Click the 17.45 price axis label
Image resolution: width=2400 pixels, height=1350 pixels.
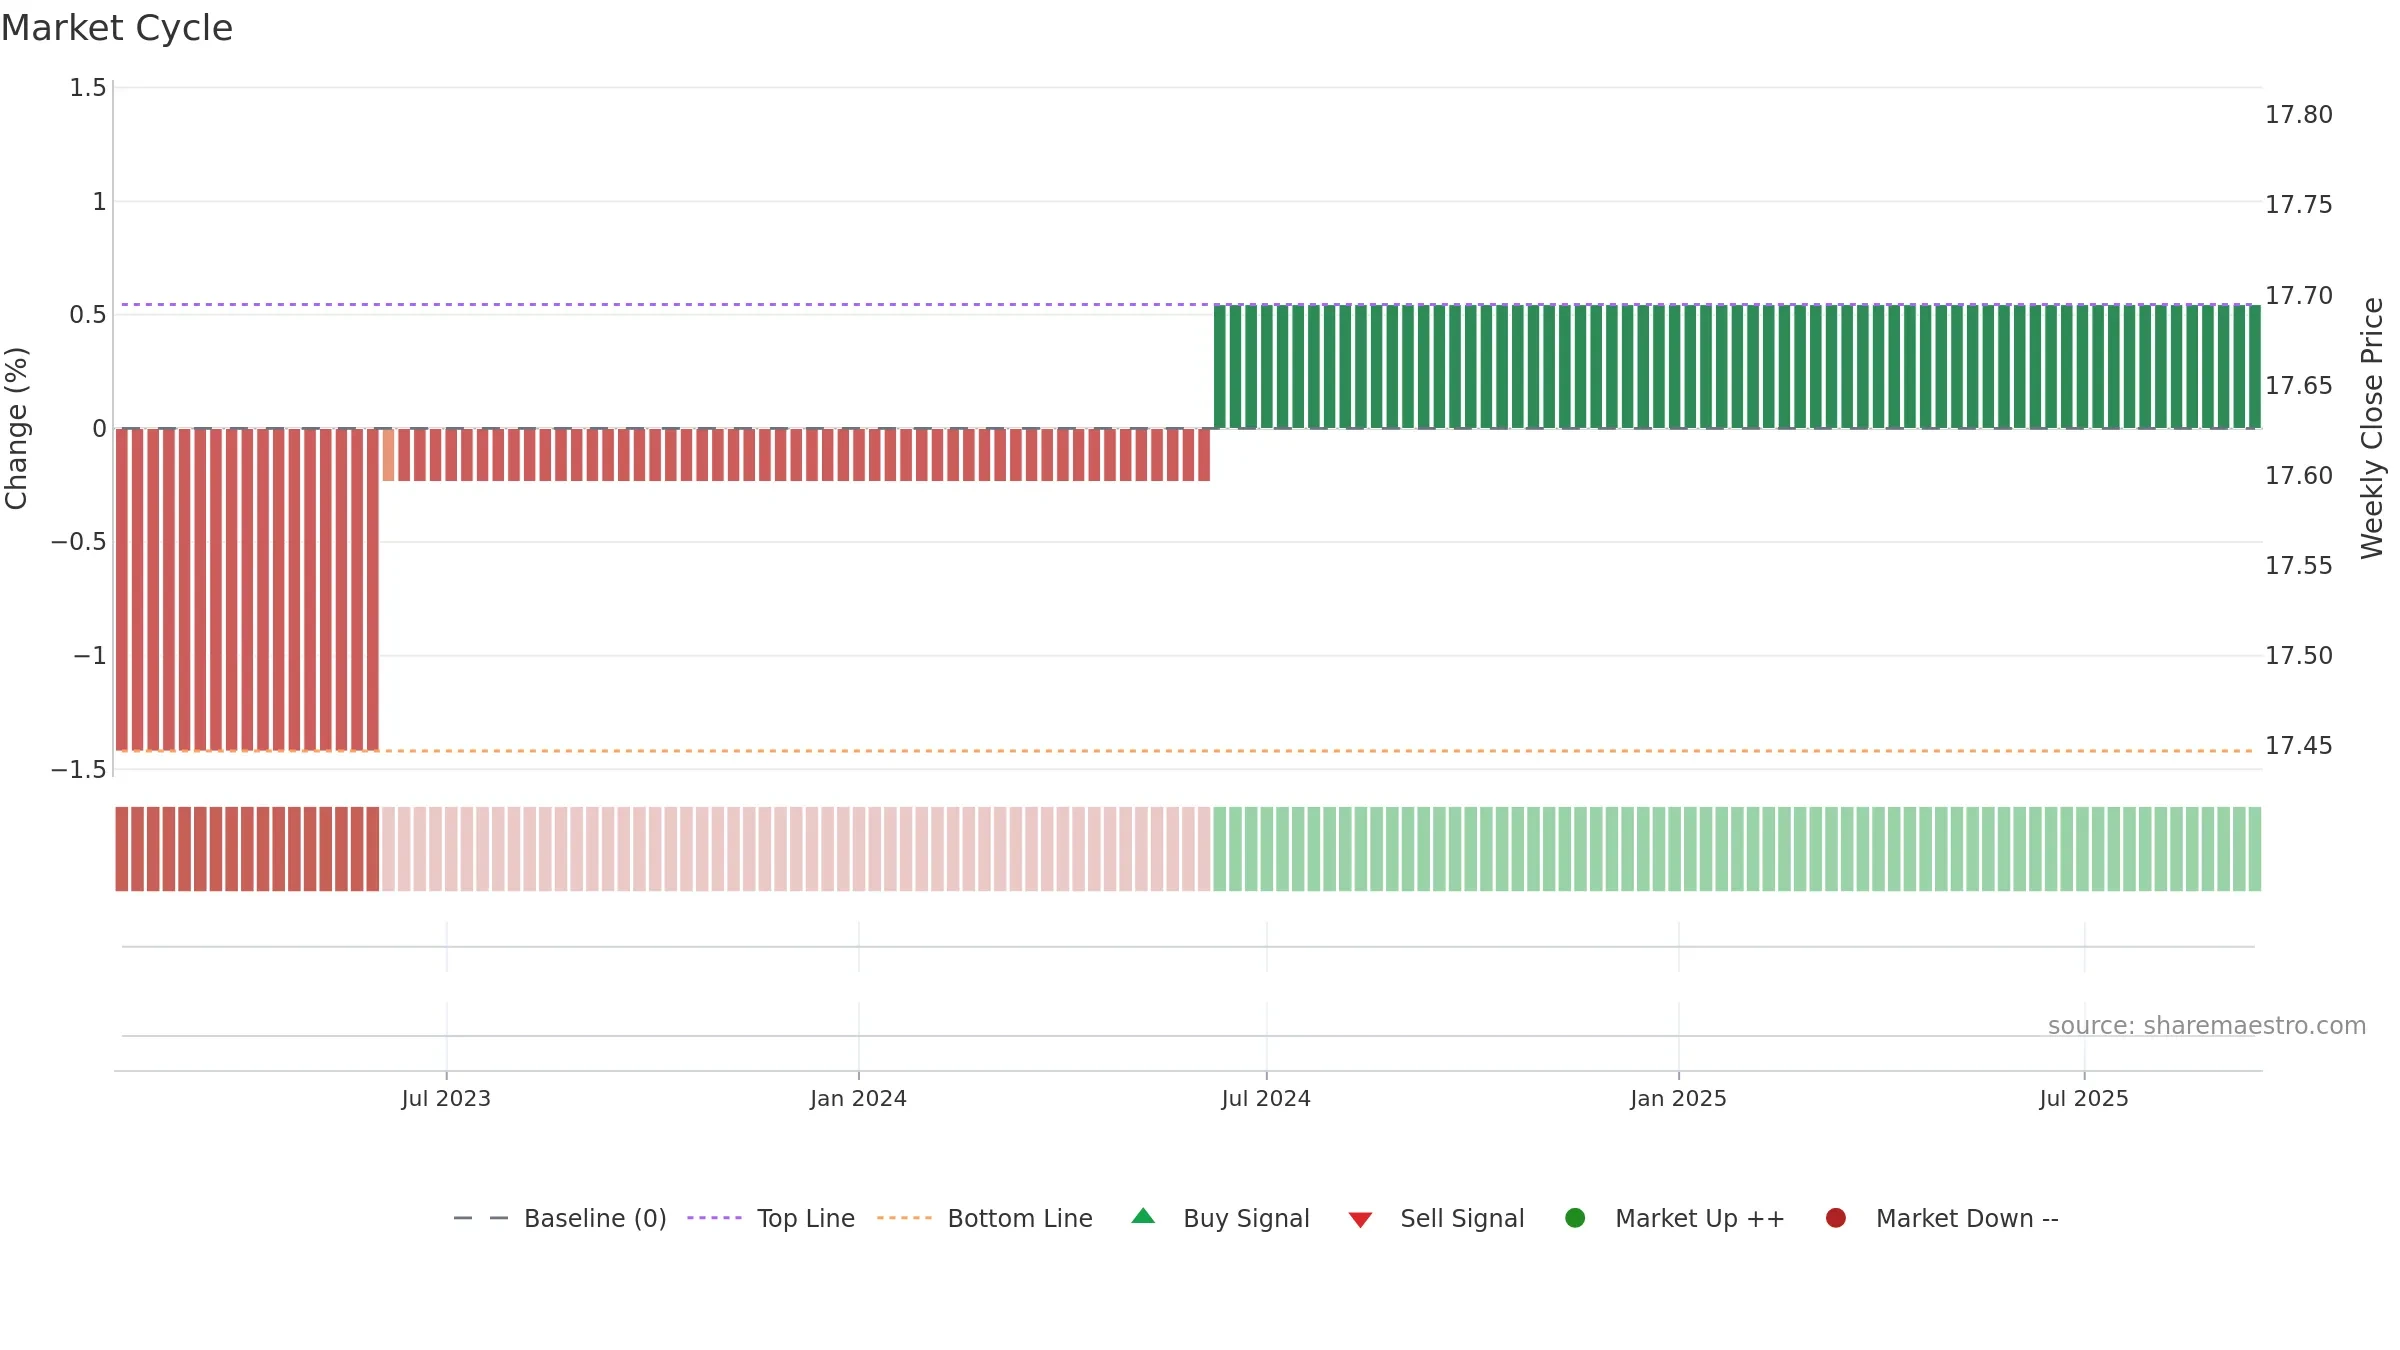(x=2298, y=746)
